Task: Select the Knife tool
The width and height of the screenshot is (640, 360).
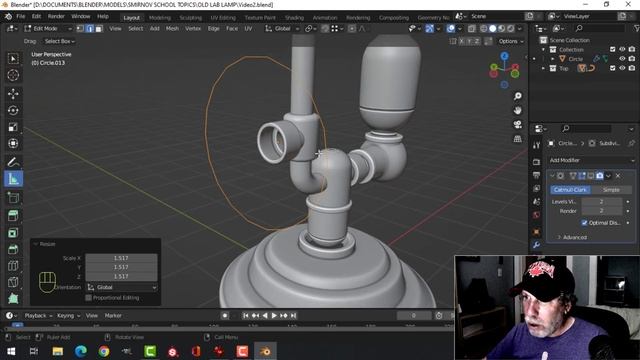Action: pyautogui.click(x=13, y=282)
